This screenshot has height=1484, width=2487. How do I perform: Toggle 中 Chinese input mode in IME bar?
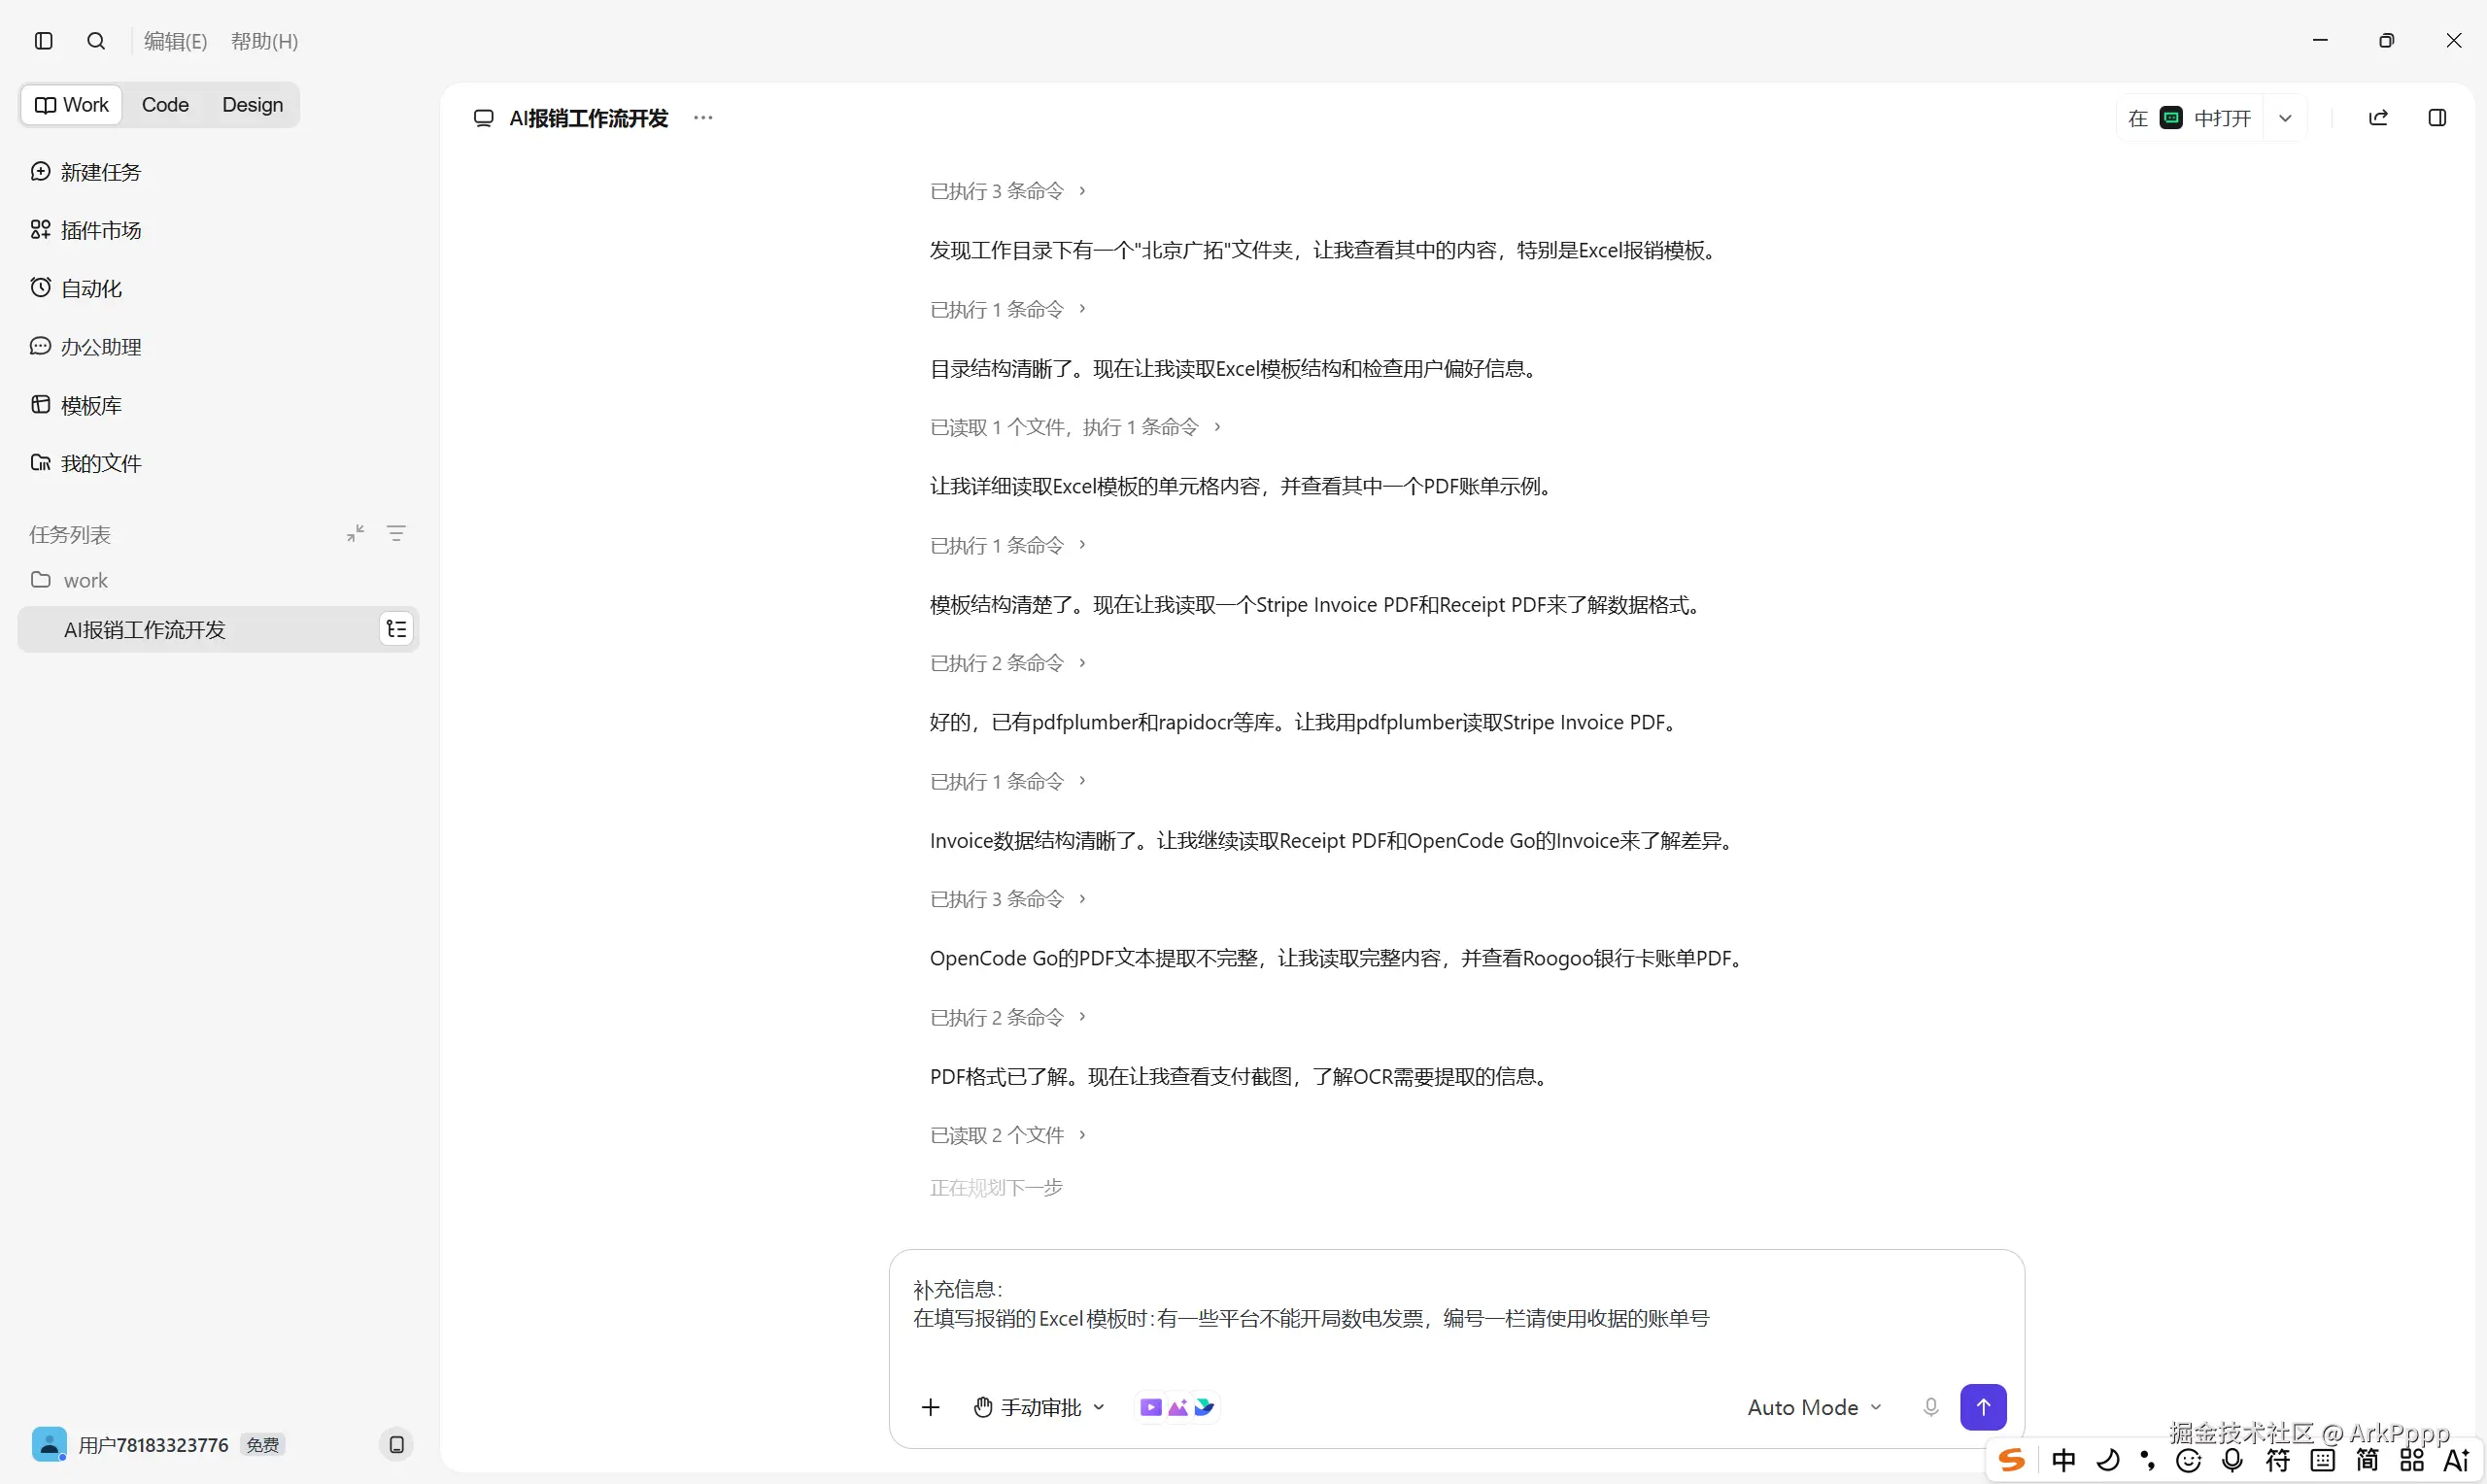click(2063, 1460)
